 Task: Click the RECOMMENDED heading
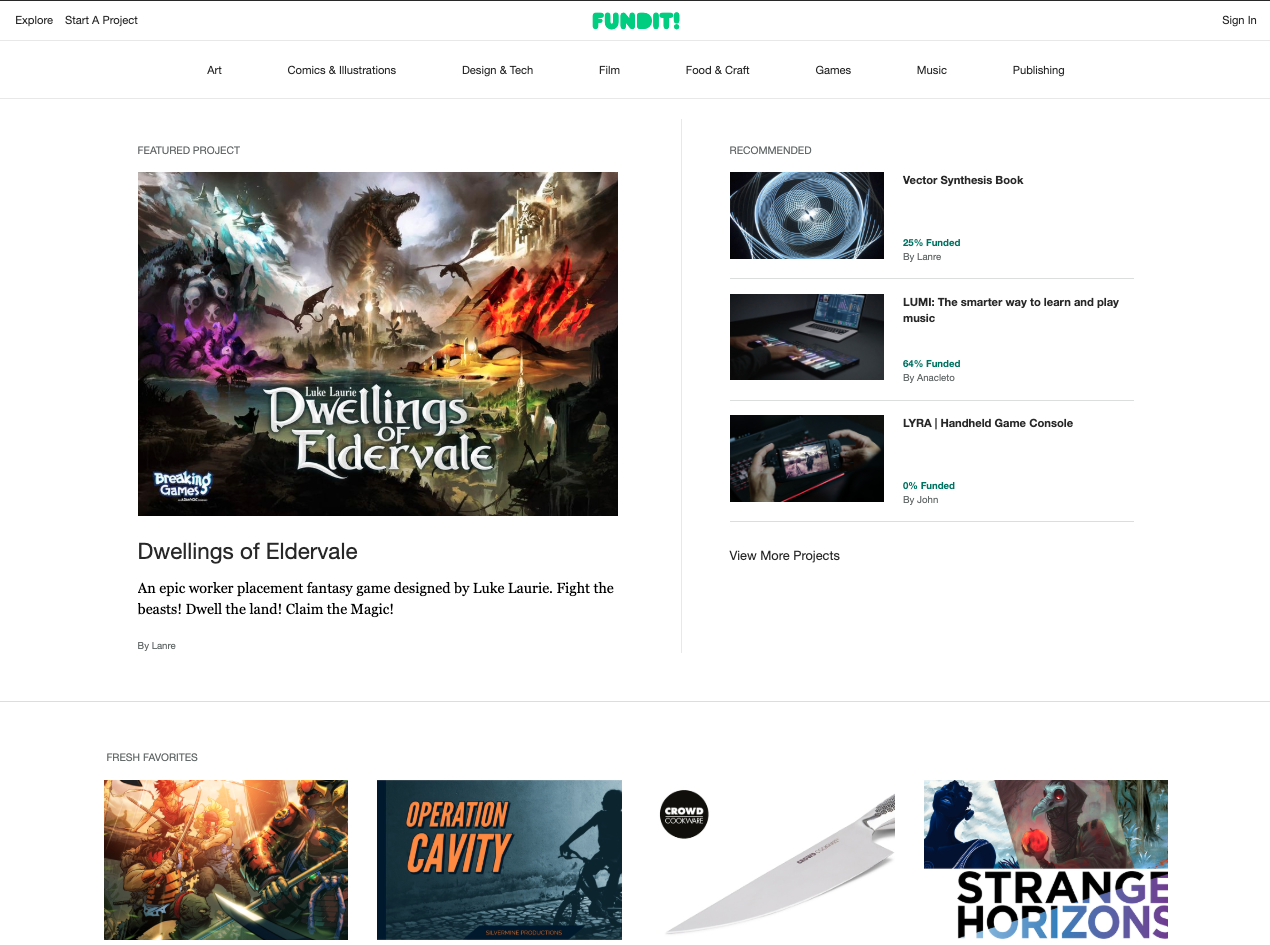point(770,150)
